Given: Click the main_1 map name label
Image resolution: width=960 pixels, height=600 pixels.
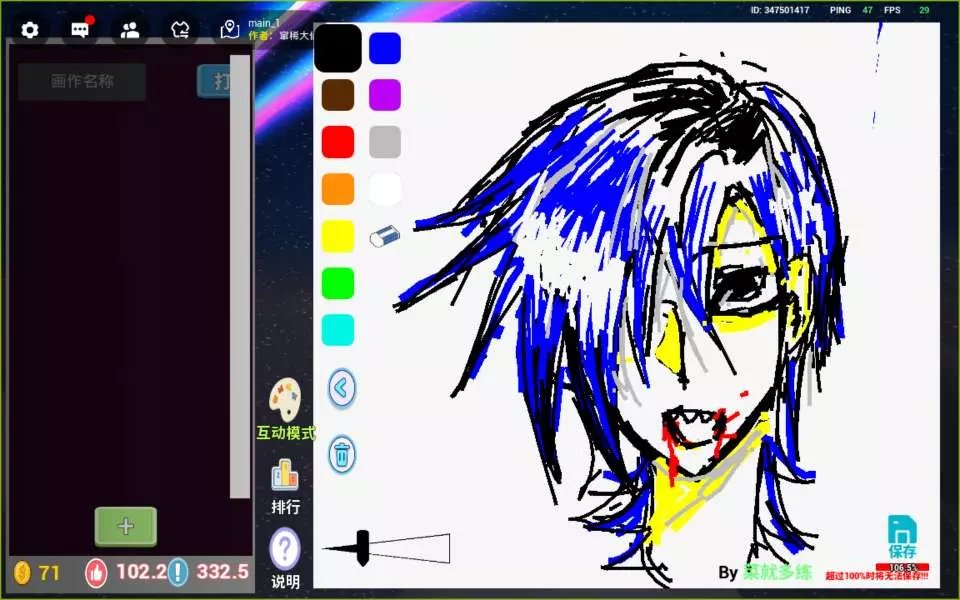Looking at the screenshot, I should [x=264, y=23].
